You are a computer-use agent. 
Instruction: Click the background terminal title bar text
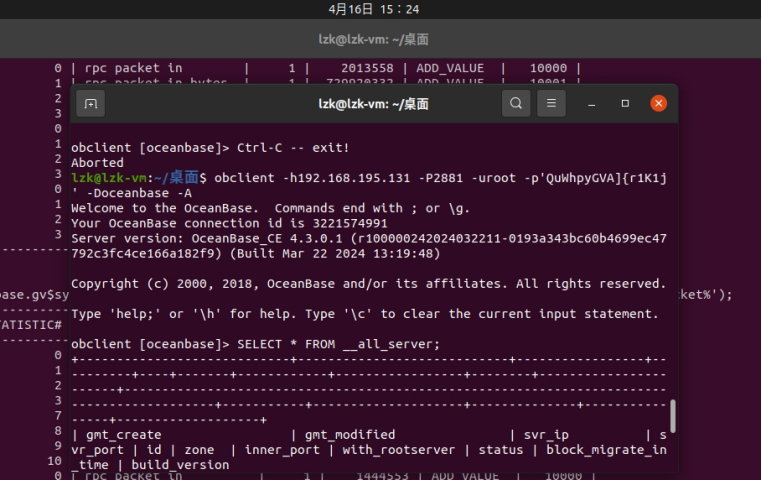tap(373, 39)
